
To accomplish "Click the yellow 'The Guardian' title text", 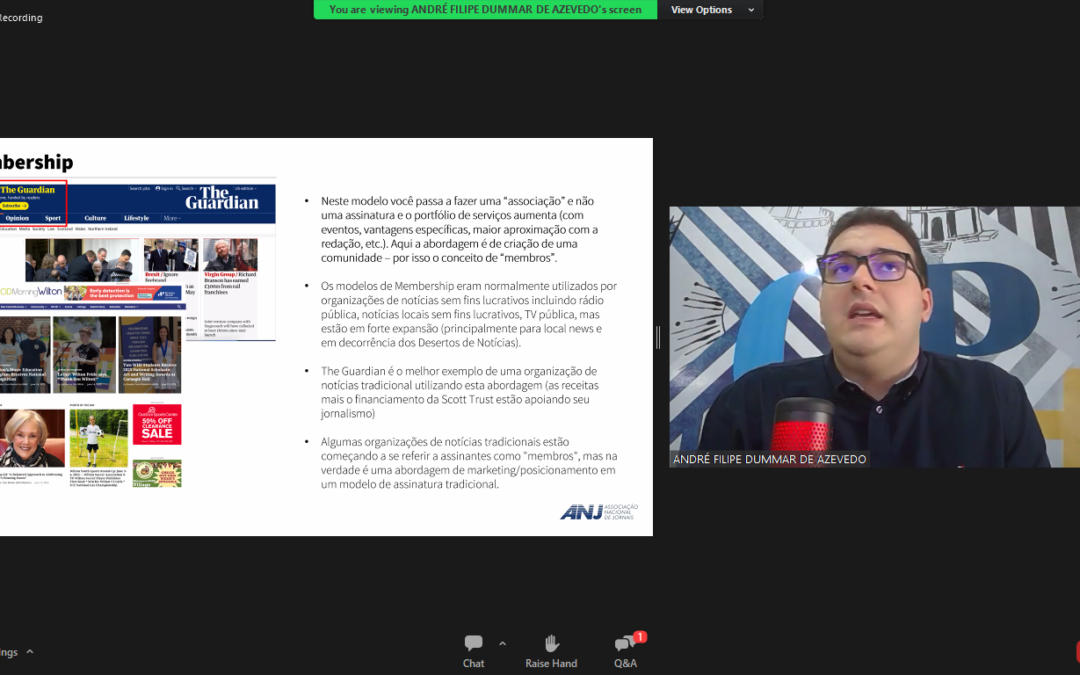I will pos(28,189).
